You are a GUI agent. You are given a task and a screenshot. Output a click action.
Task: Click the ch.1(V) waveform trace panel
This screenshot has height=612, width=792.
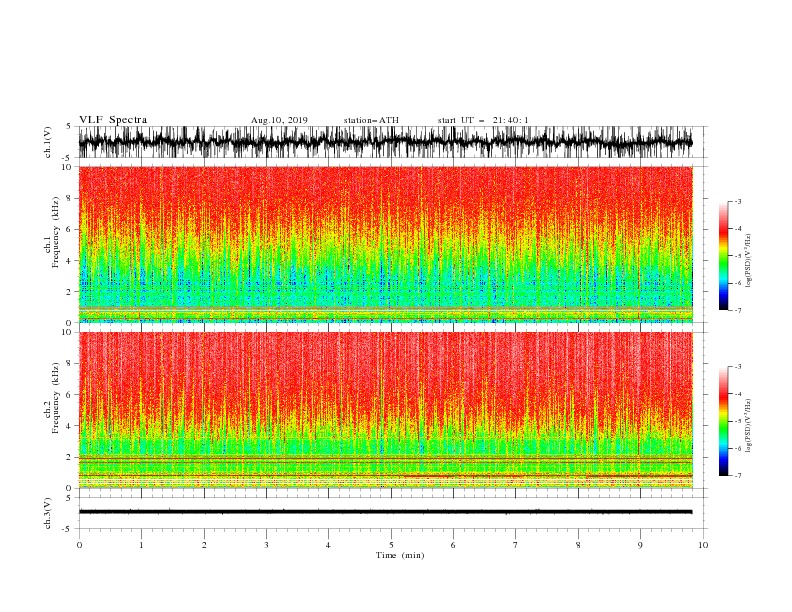(x=392, y=142)
